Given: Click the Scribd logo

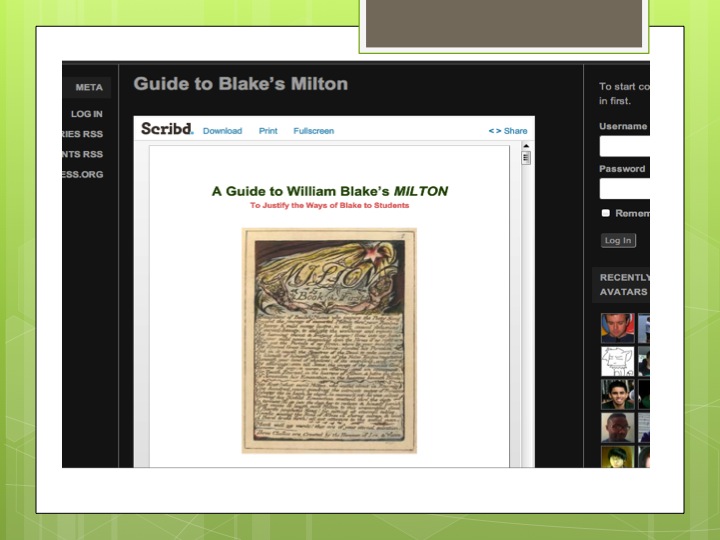Looking at the screenshot, I should (167, 129).
